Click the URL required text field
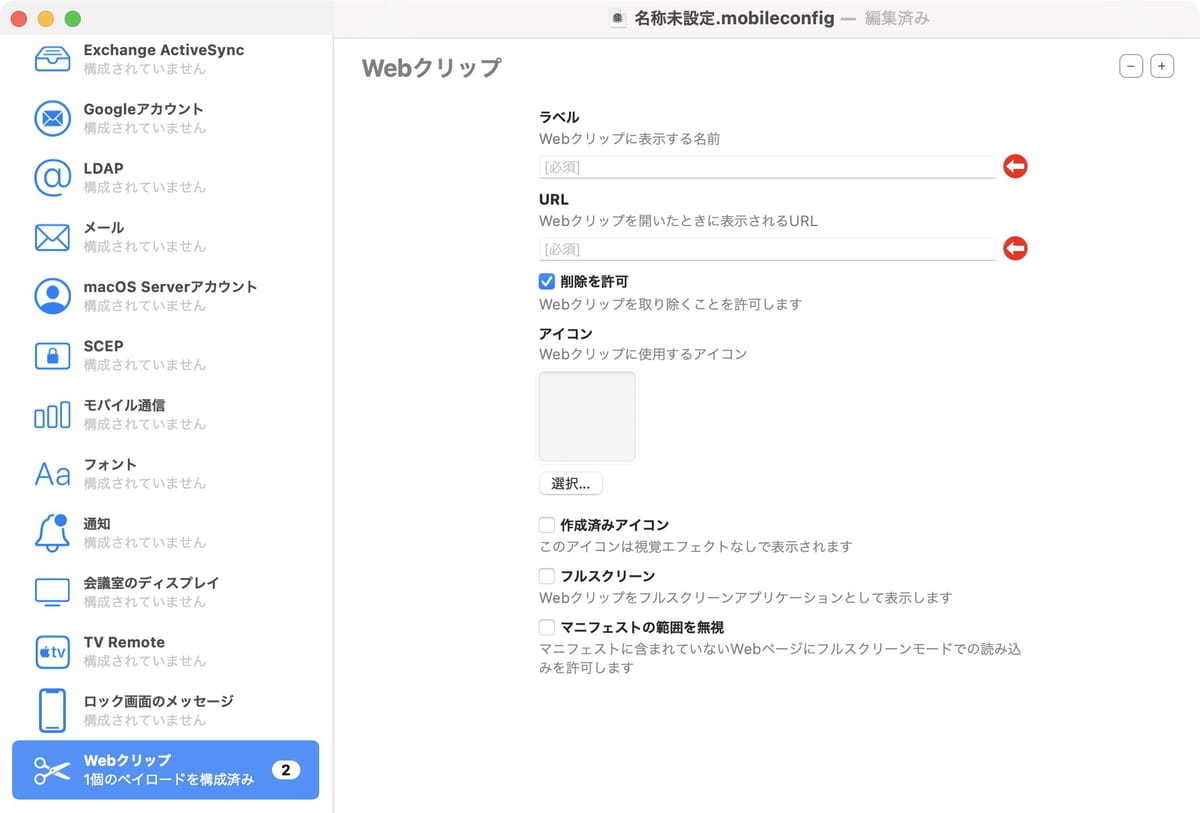Viewport: 1200px width, 813px height. pyautogui.click(x=768, y=249)
